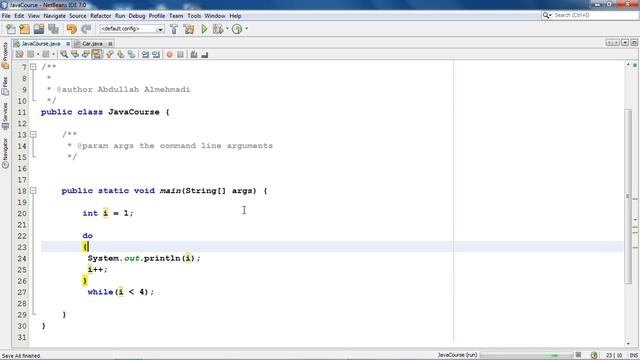Click the New Project toolbar icon
The height and width of the screenshot is (360, 640).
pyautogui.click(x=24, y=29)
